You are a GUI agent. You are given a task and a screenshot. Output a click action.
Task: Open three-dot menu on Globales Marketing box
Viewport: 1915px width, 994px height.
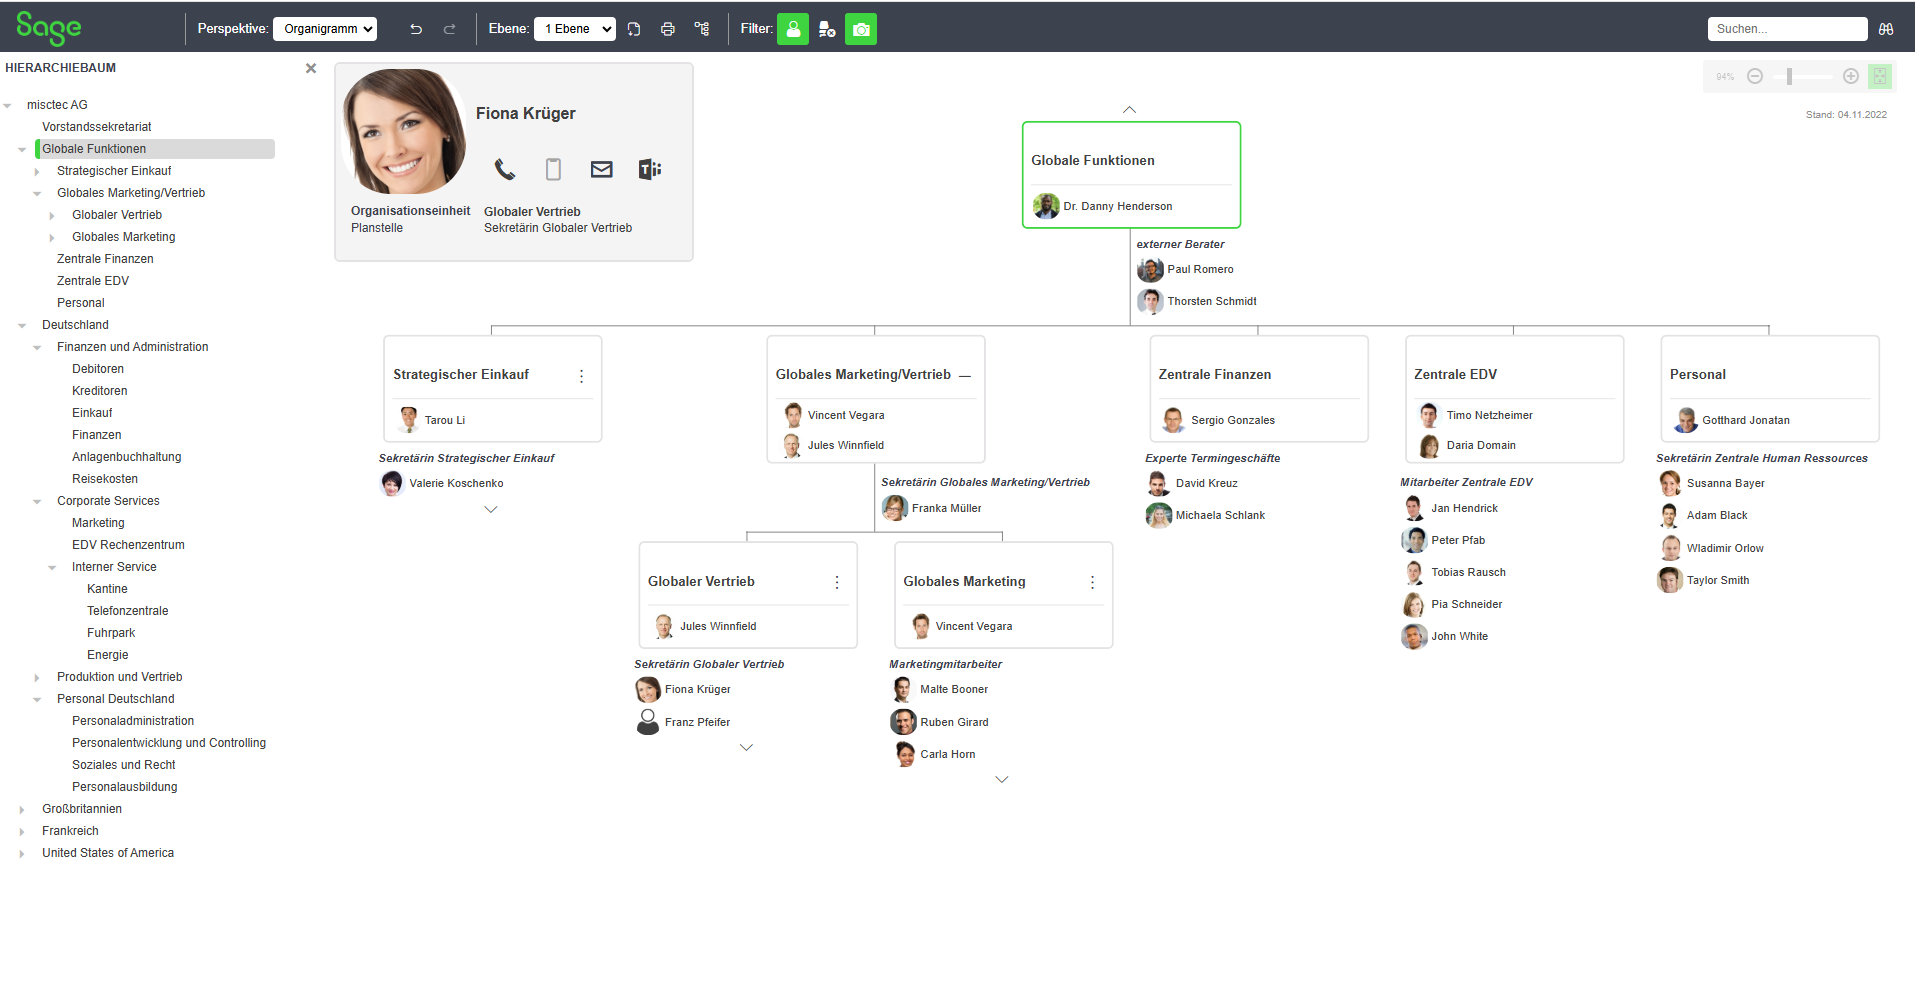coord(1092,582)
